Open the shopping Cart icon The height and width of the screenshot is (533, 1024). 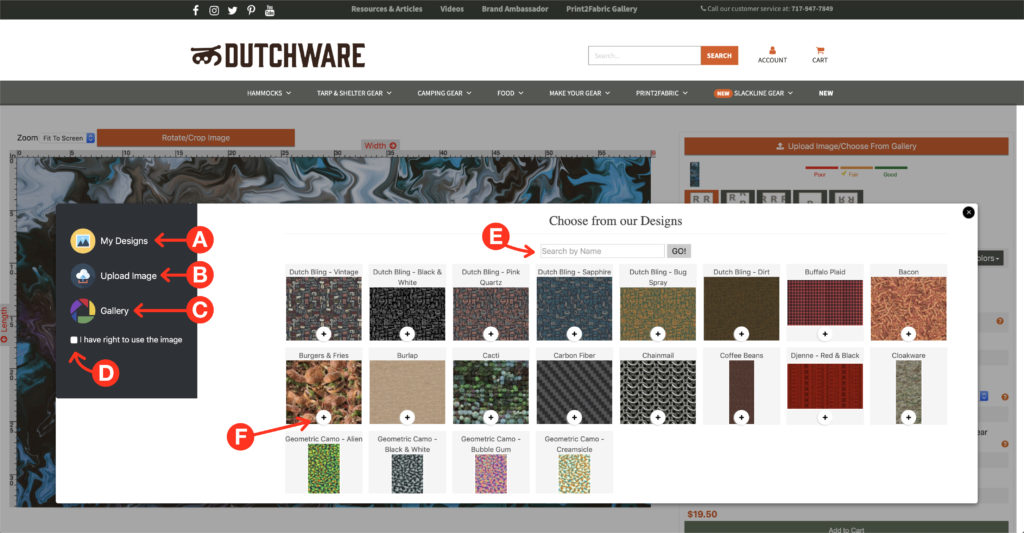[820, 50]
